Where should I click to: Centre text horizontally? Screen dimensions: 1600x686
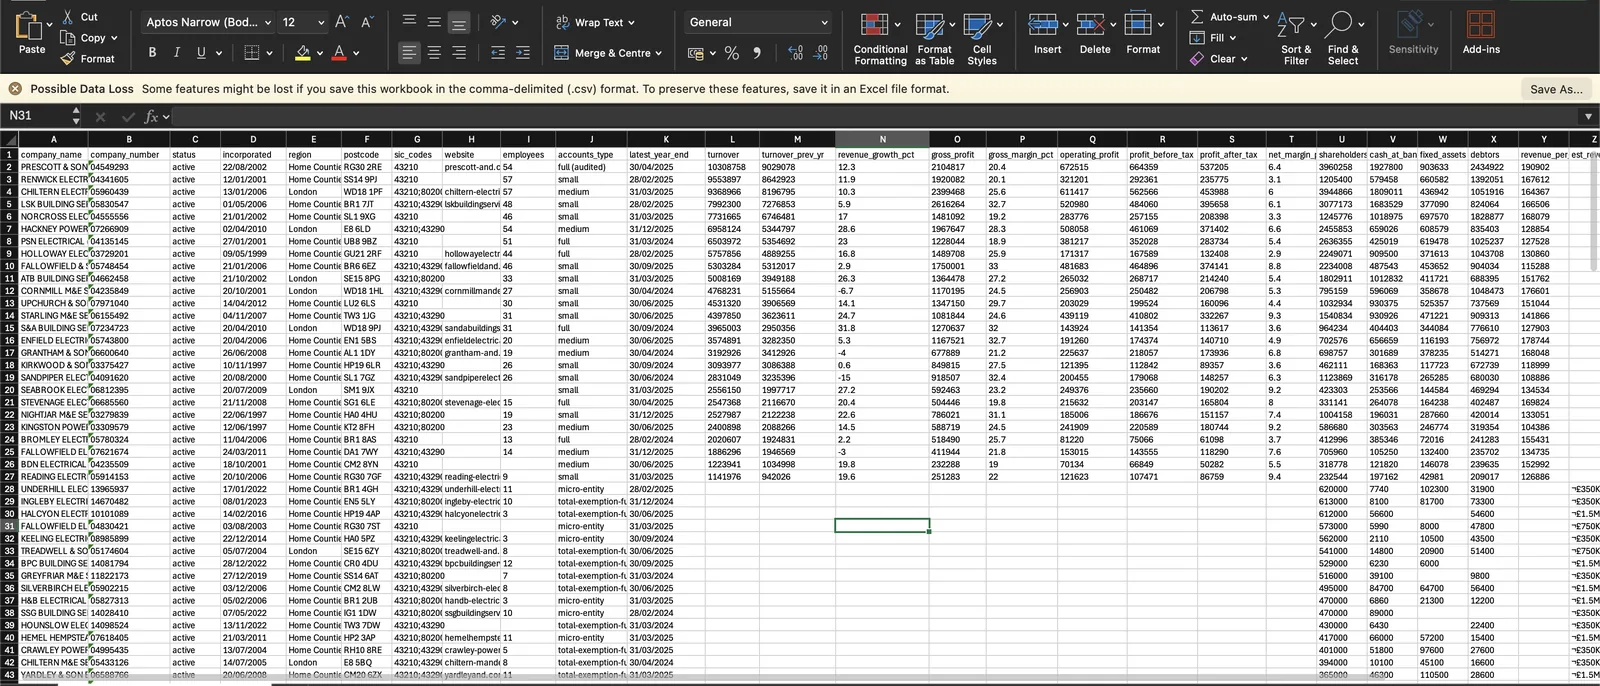[434, 53]
